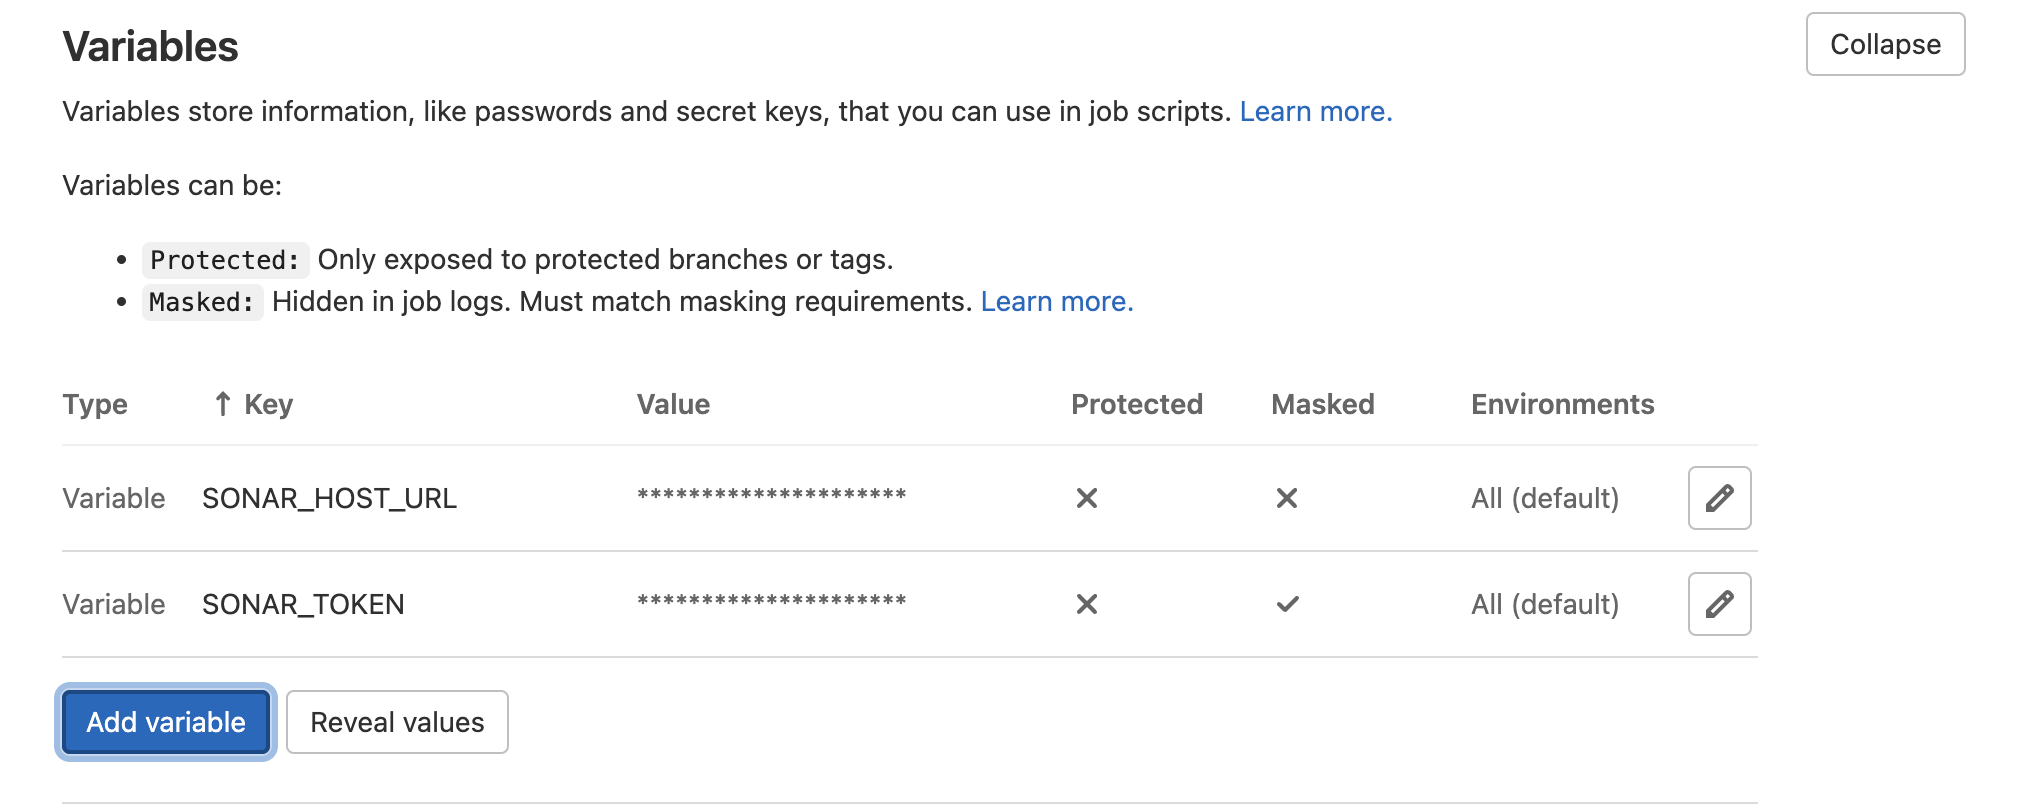Open Learn more link on masking requirements
The height and width of the screenshot is (804, 2024).
pos(1056,301)
